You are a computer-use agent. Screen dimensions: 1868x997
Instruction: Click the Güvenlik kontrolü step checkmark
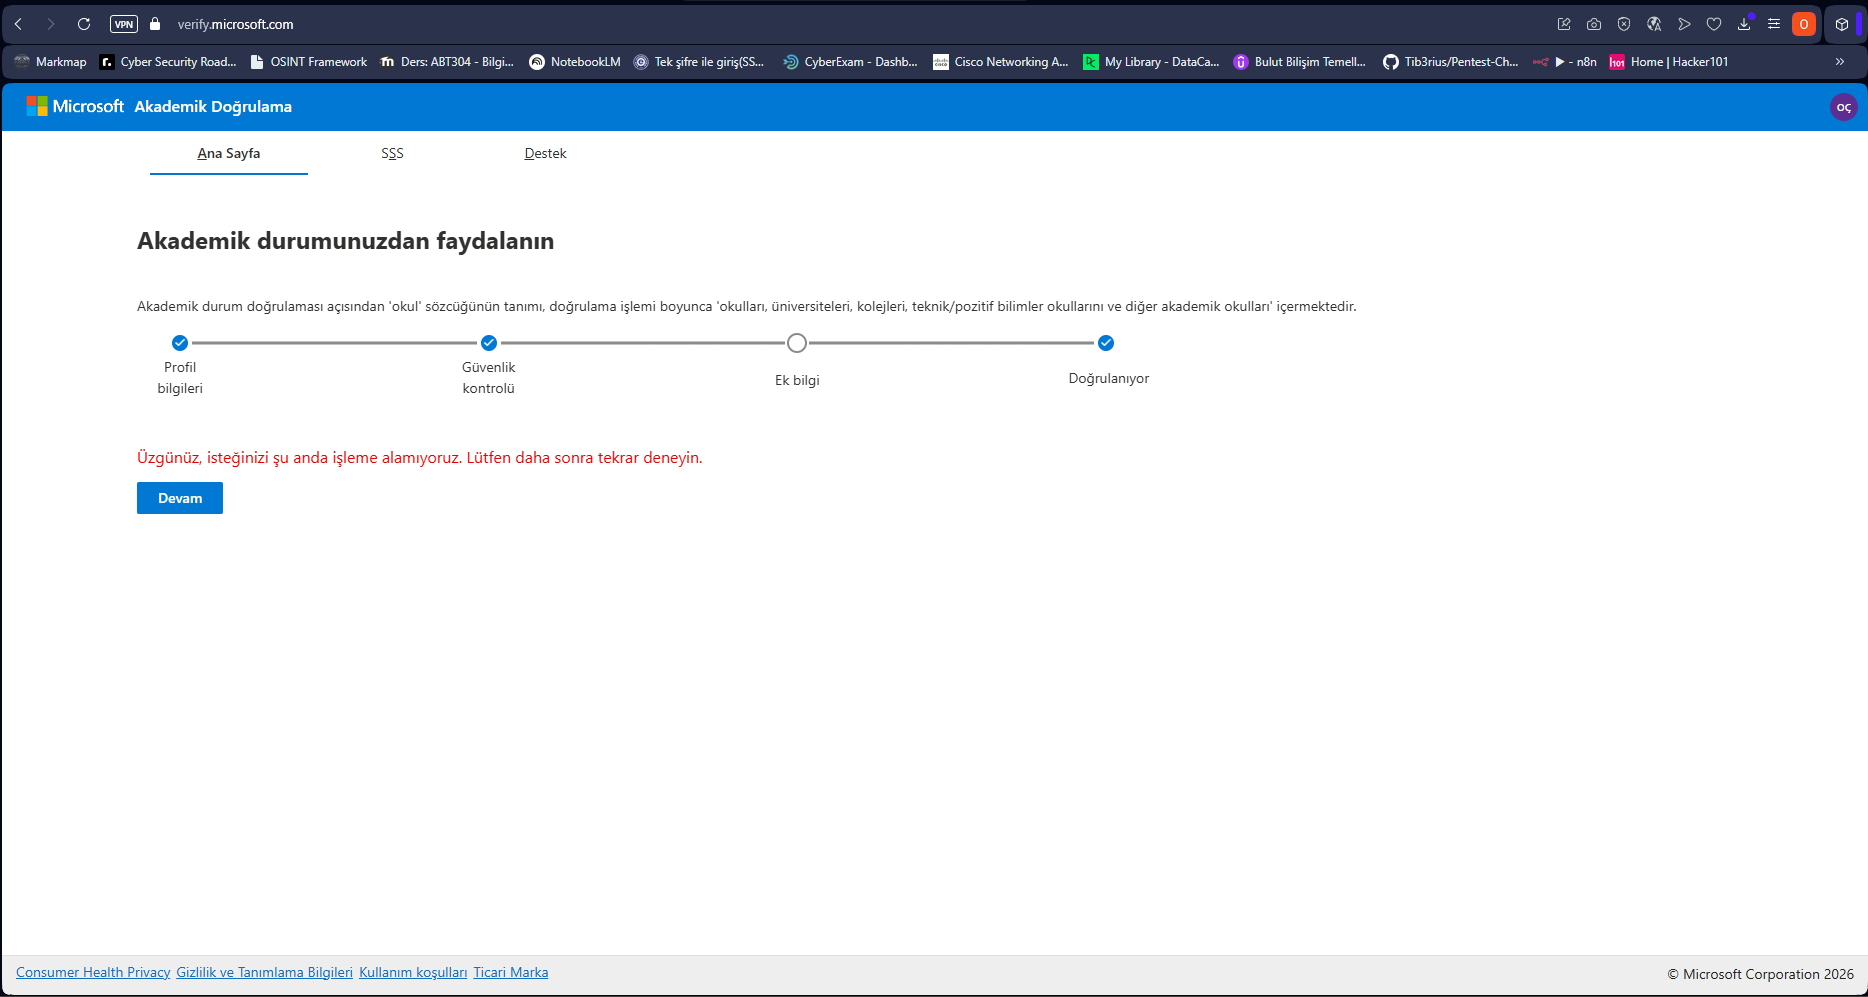(489, 343)
